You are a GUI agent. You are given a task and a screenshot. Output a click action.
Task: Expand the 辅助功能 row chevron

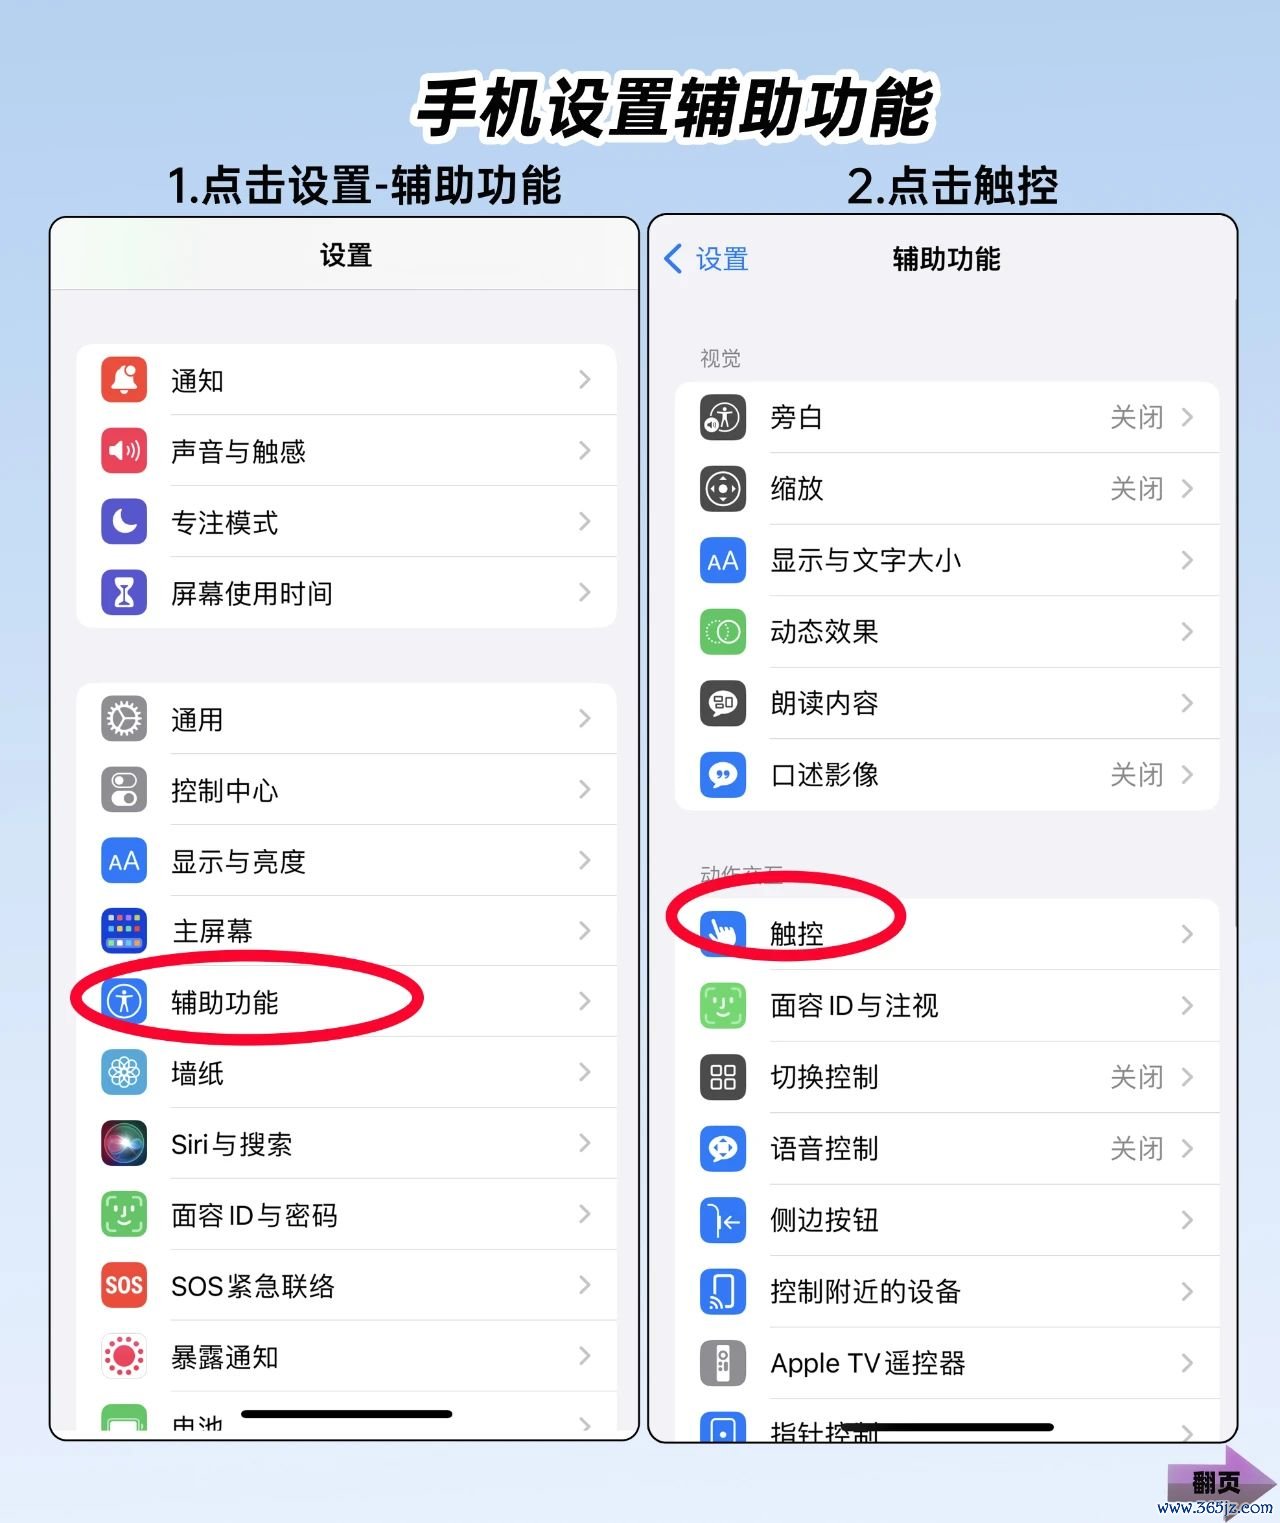click(585, 1001)
